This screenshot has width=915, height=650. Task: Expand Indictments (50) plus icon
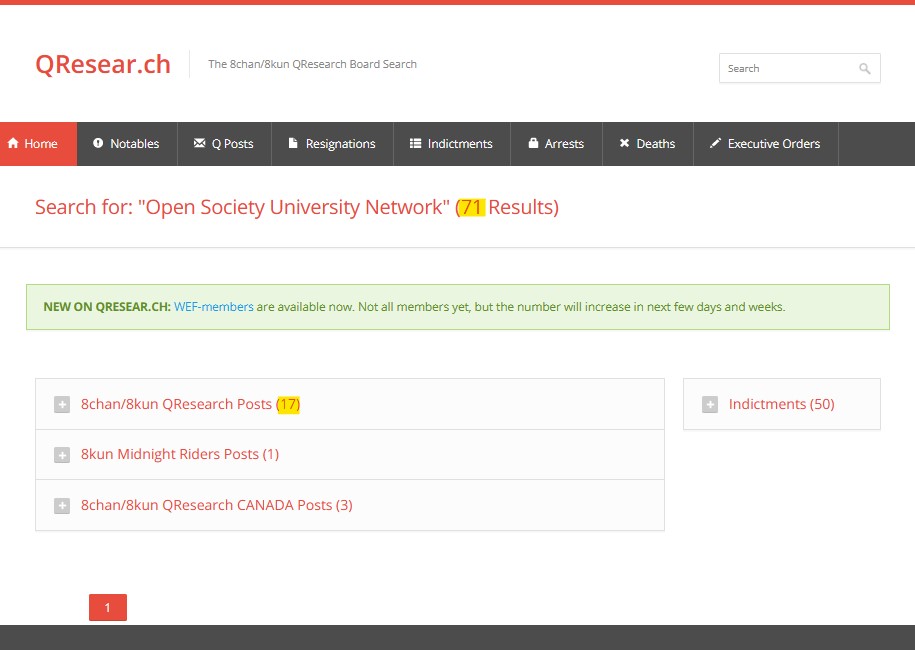[710, 404]
